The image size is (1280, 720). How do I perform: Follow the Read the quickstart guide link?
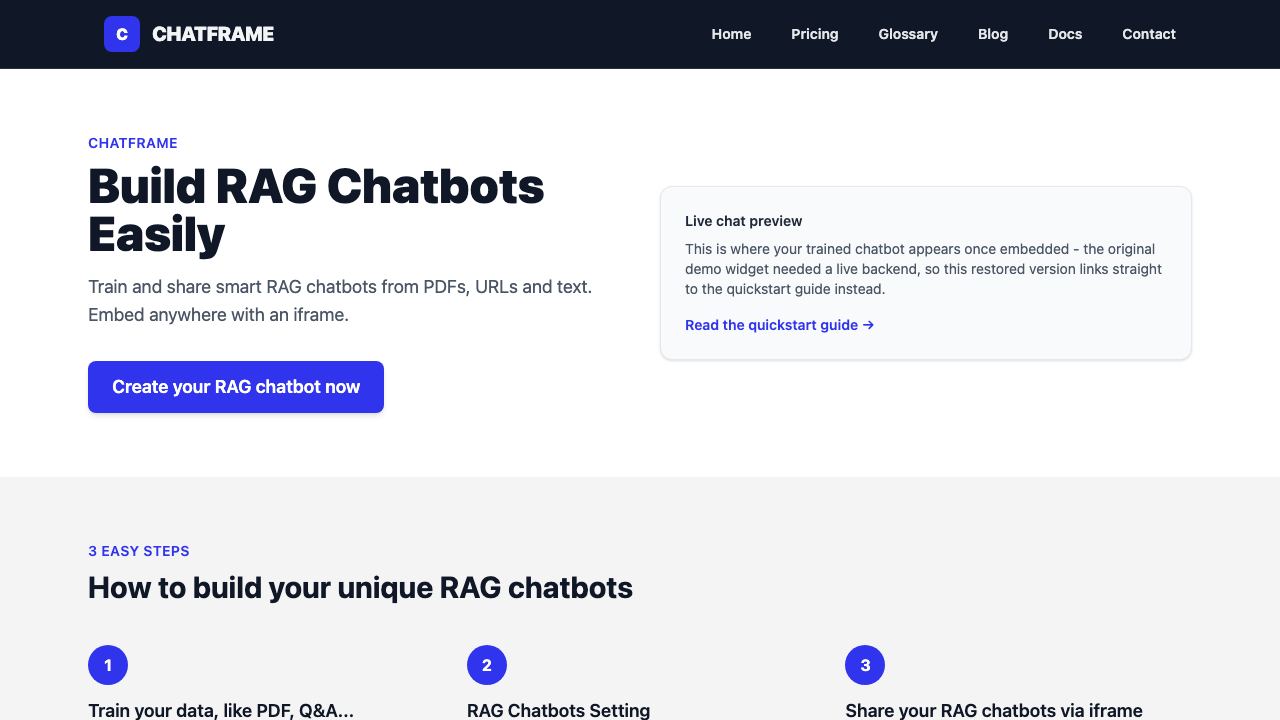[x=780, y=325]
